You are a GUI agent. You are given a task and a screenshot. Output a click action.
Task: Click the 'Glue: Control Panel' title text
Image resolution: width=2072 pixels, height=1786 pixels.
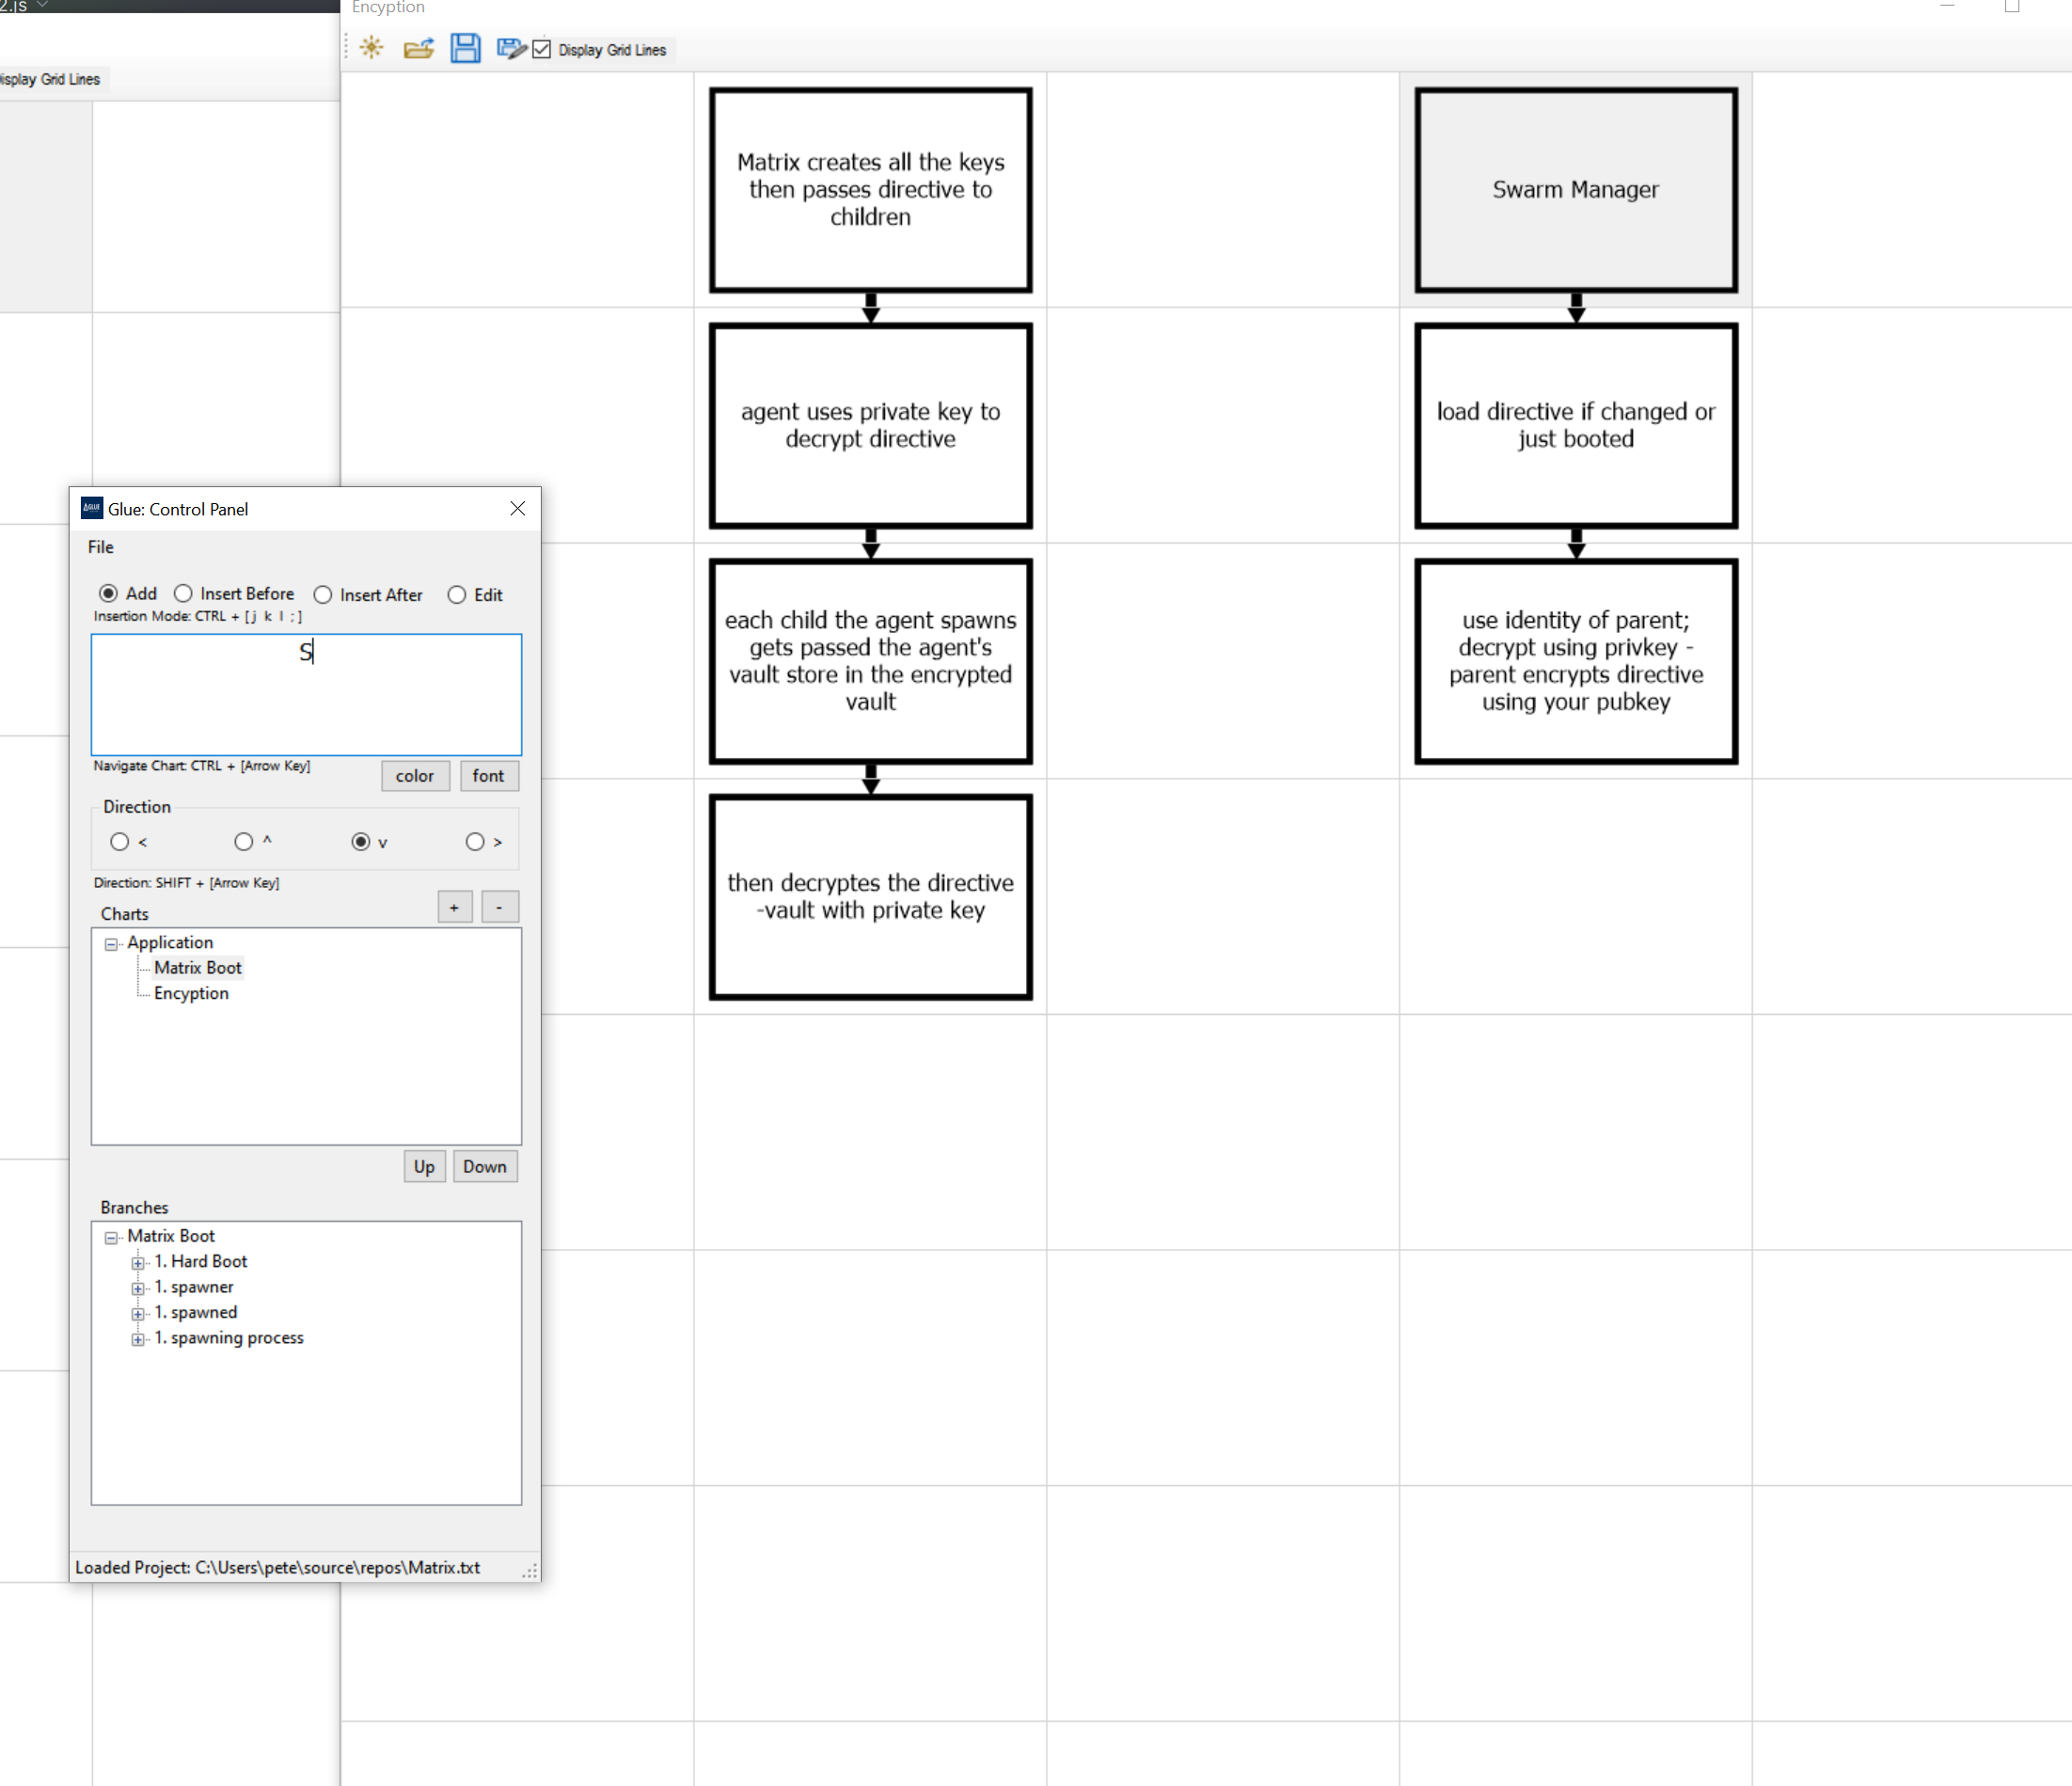178,509
